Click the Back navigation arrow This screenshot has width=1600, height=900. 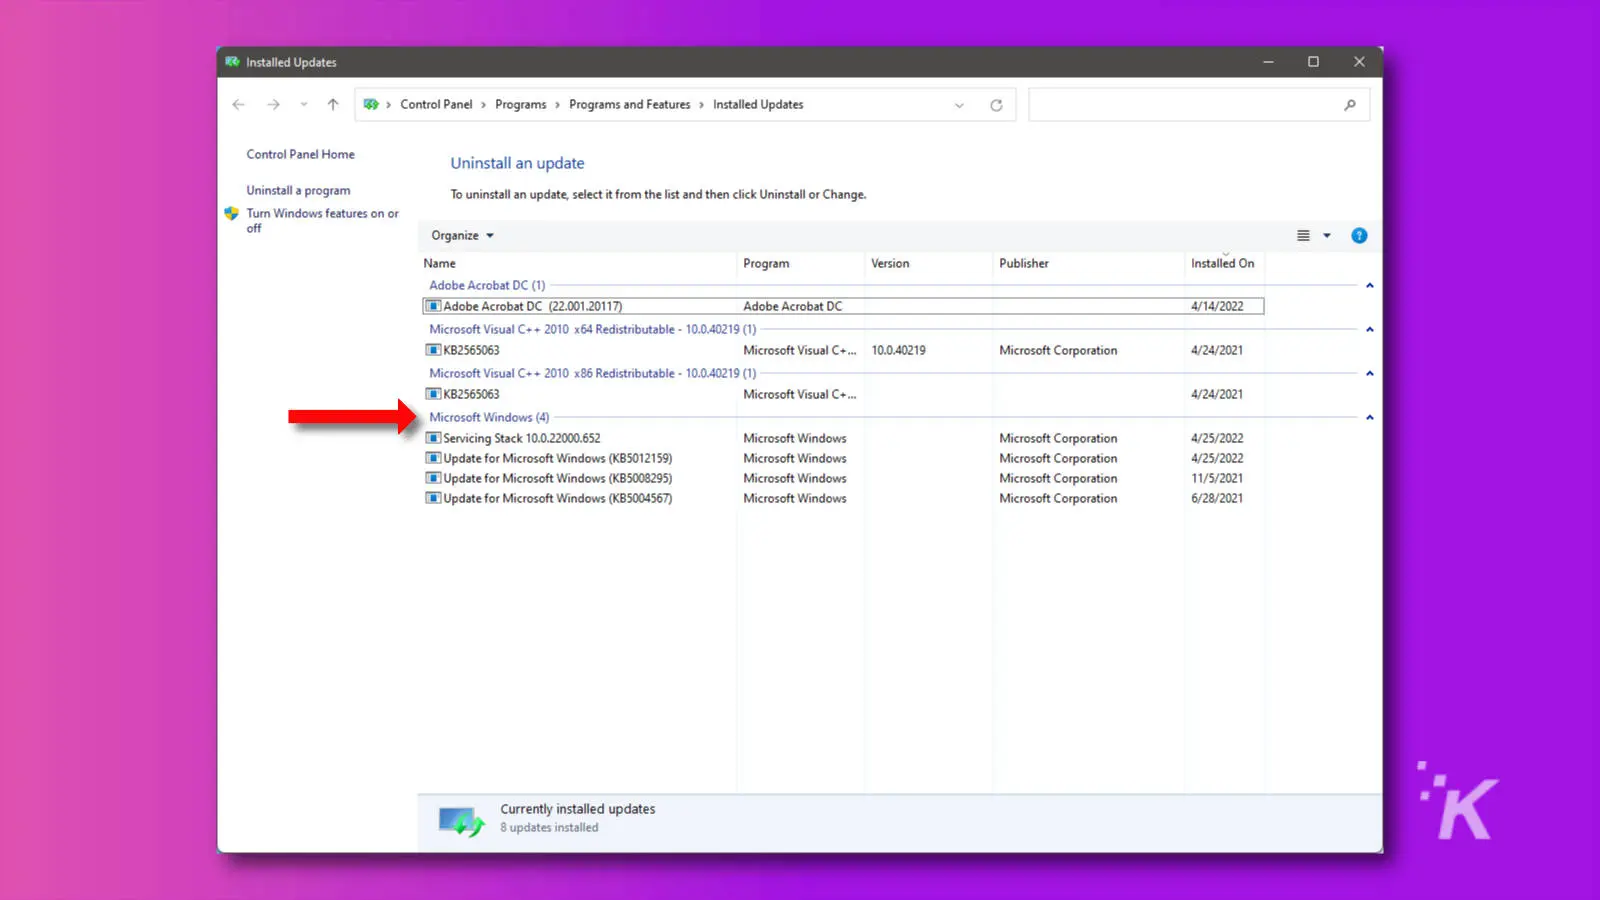[238, 104]
